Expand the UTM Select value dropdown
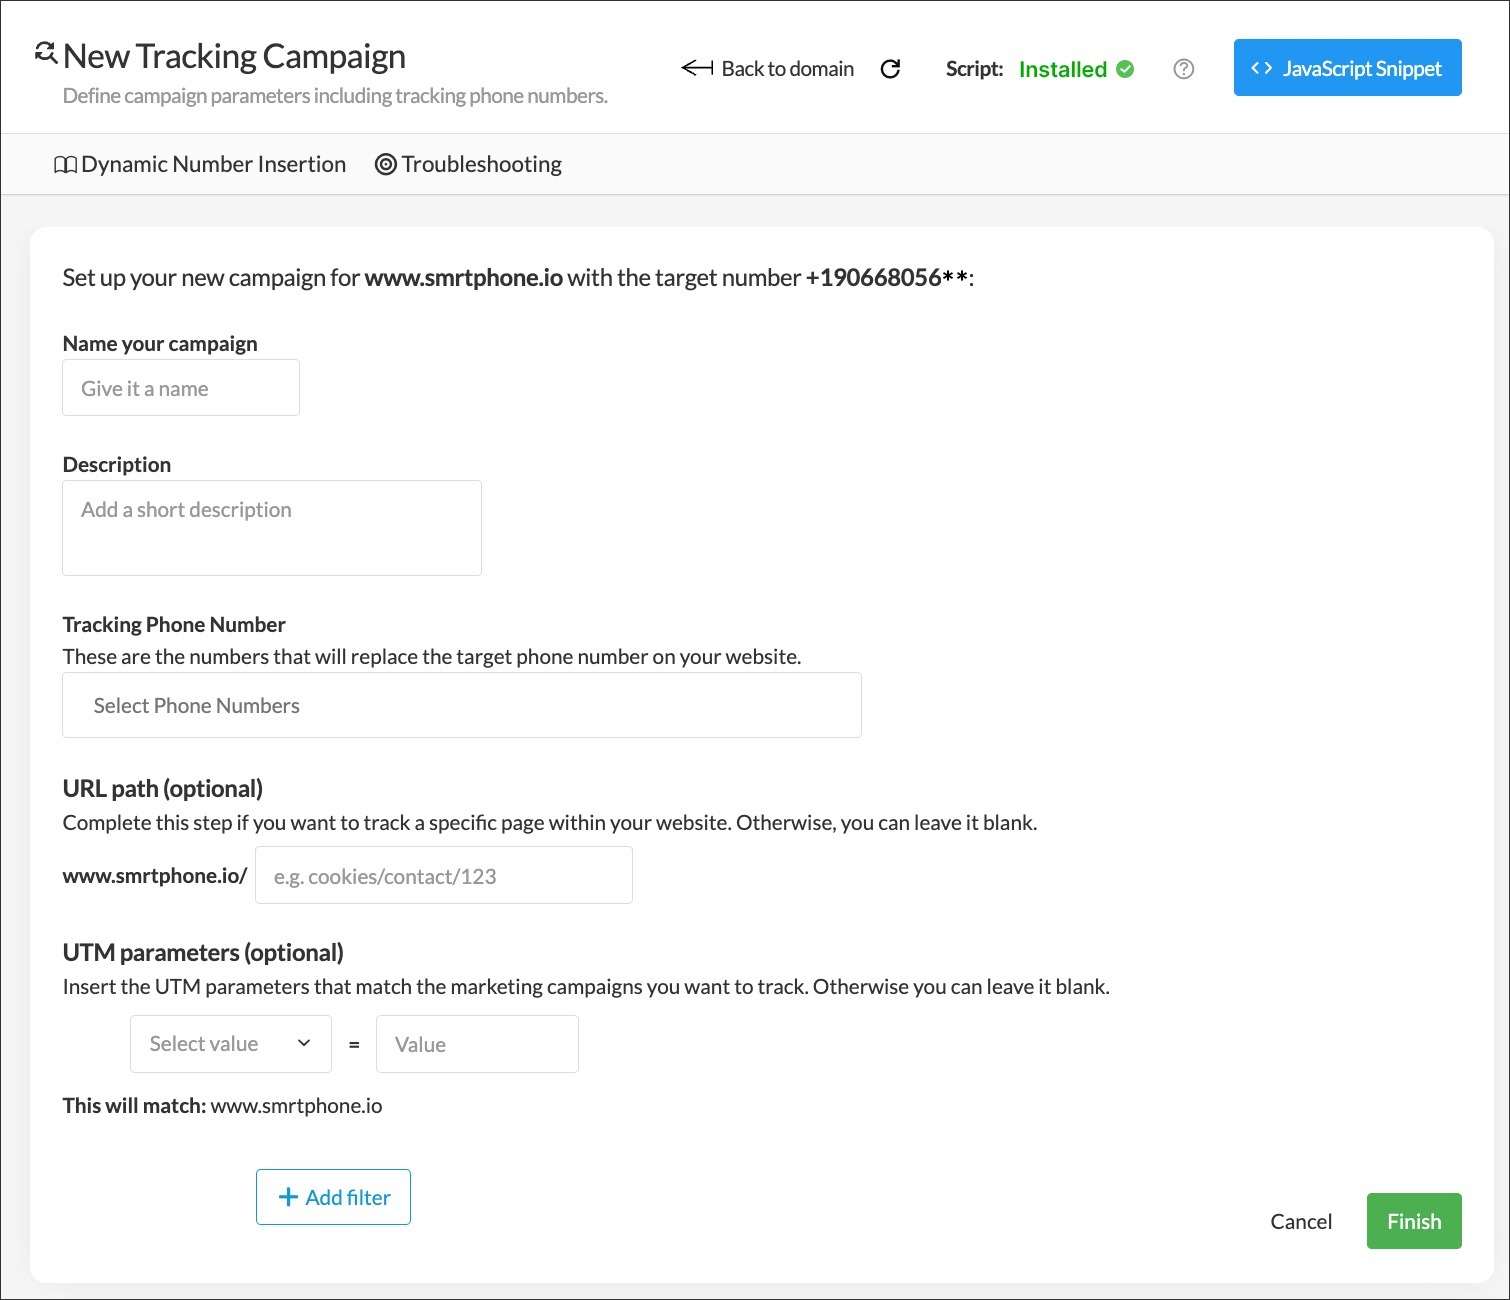Viewport: 1510px width, 1300px height. coord(230,1044)
